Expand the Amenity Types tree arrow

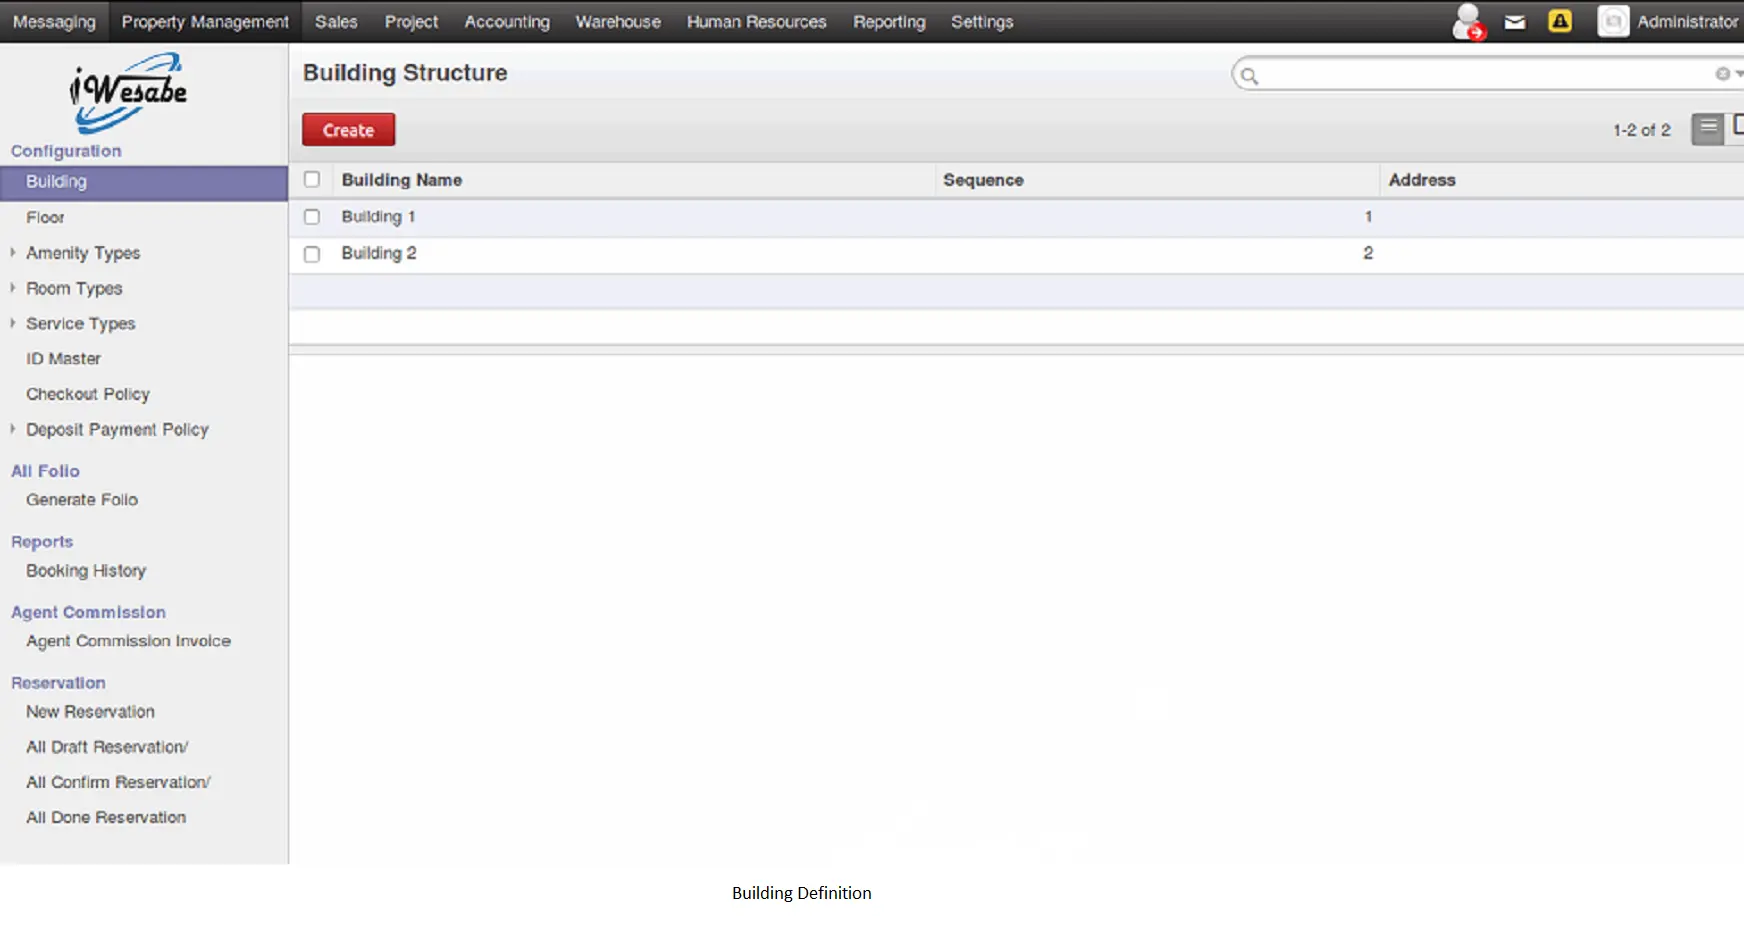[13, 253]
